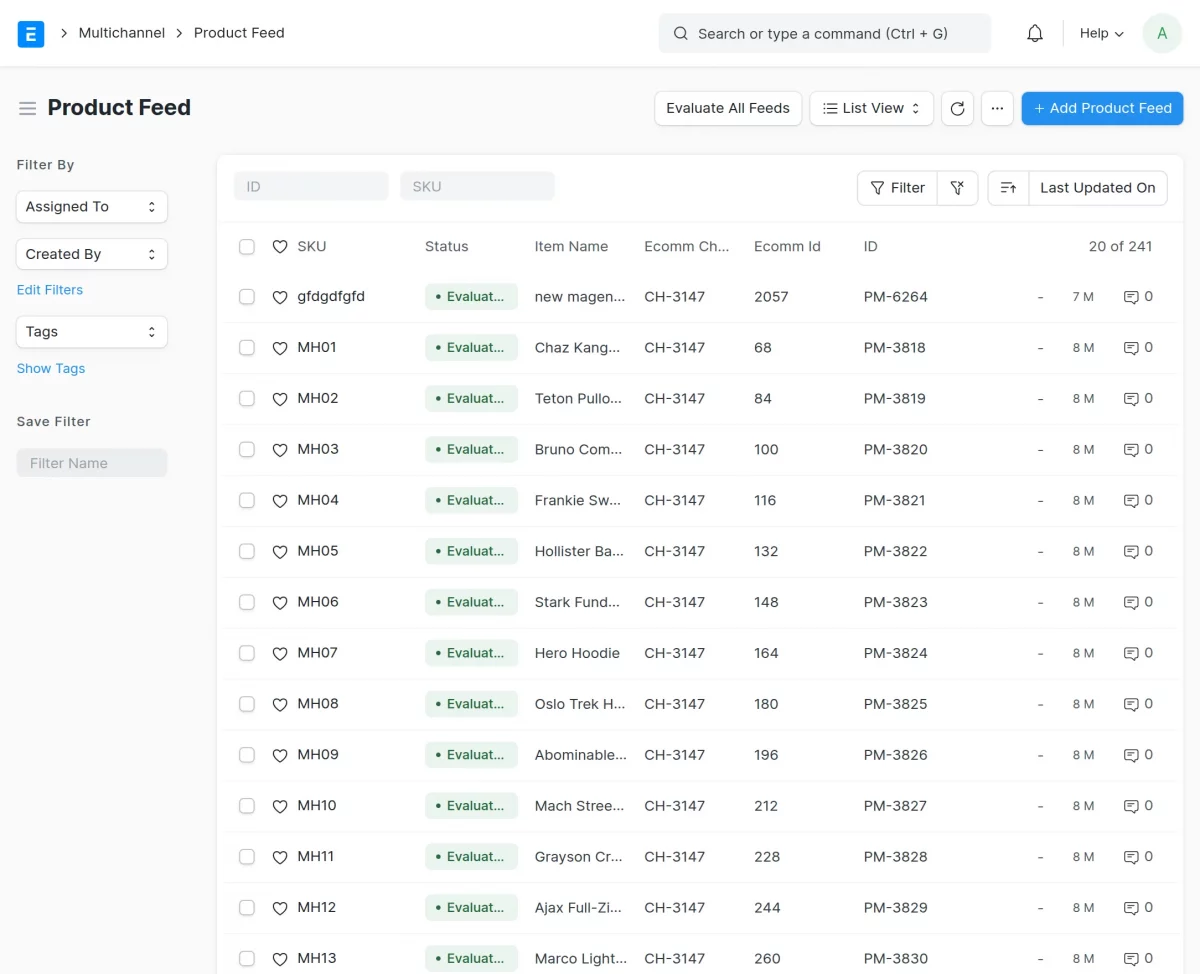Image resolution: width=1200 pixels, height=974 pixels.
Task: Click the Evaluate All Feeds button
Action: pos(727,108)
